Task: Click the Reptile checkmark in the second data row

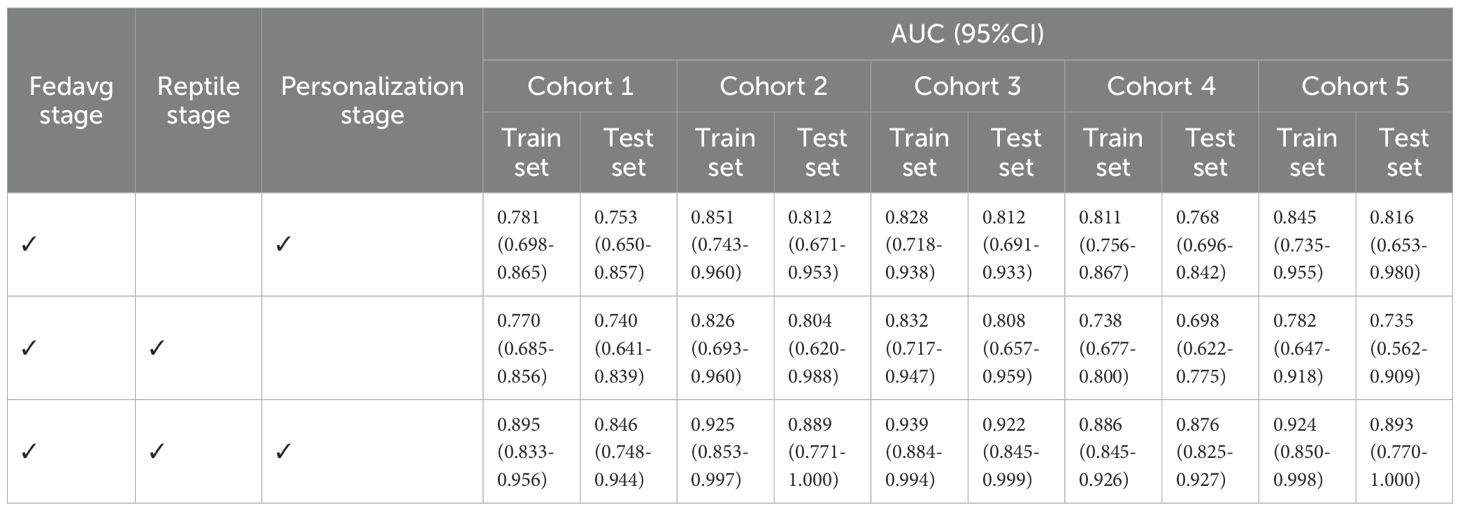Action: tap(155, 348)
